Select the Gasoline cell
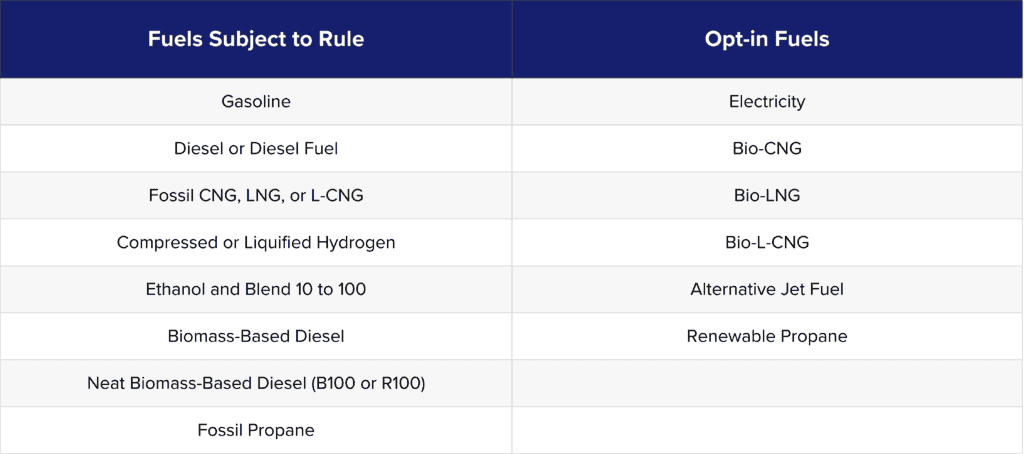 tap(256, 102)
